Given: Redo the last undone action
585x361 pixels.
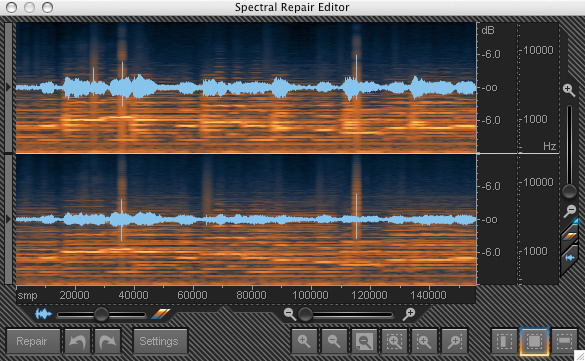Looking at the screenshot, I should tap(107, 341).
